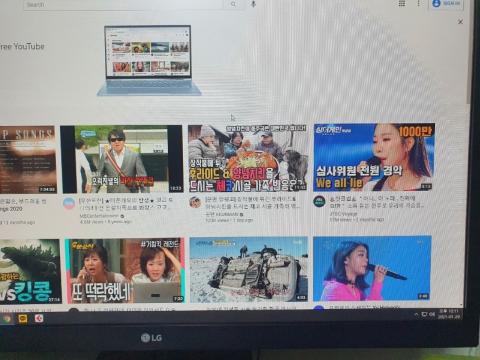
Task: Open KakaoTalk from the taskbar
Action: [x=23, y=319]
